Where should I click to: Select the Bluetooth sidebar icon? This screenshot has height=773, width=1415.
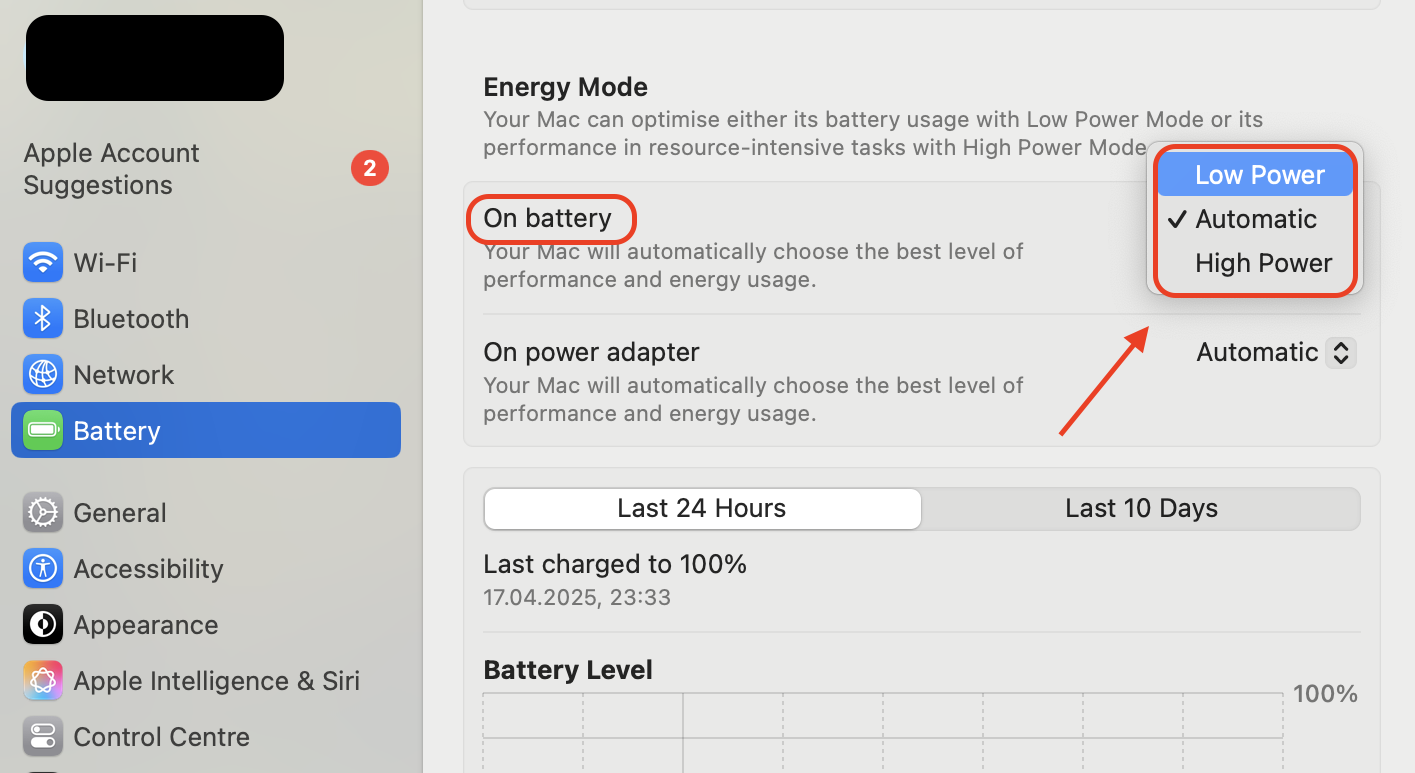[42, 318]
